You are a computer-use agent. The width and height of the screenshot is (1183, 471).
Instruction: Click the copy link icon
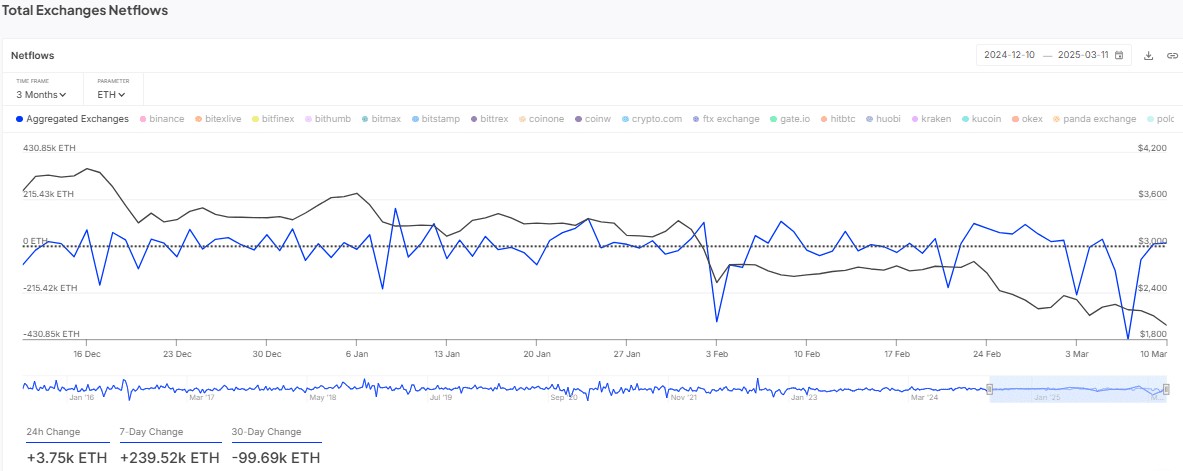tap(1172, 56)
